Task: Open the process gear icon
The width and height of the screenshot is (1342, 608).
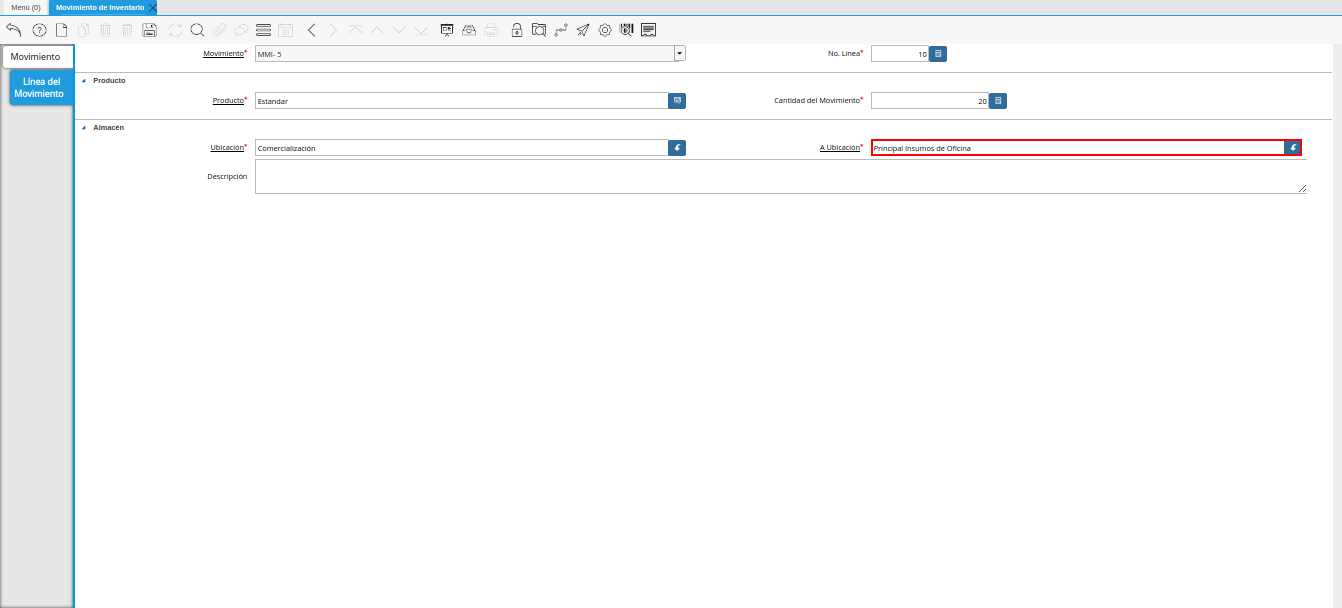Action: [605, 30]
